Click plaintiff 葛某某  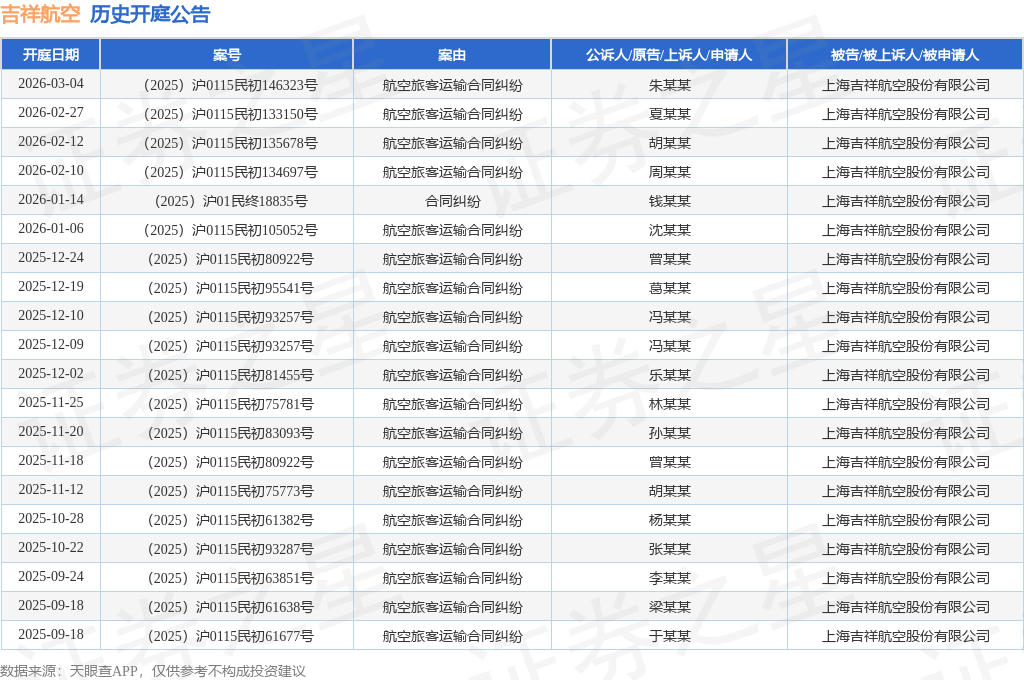(669, 288)
